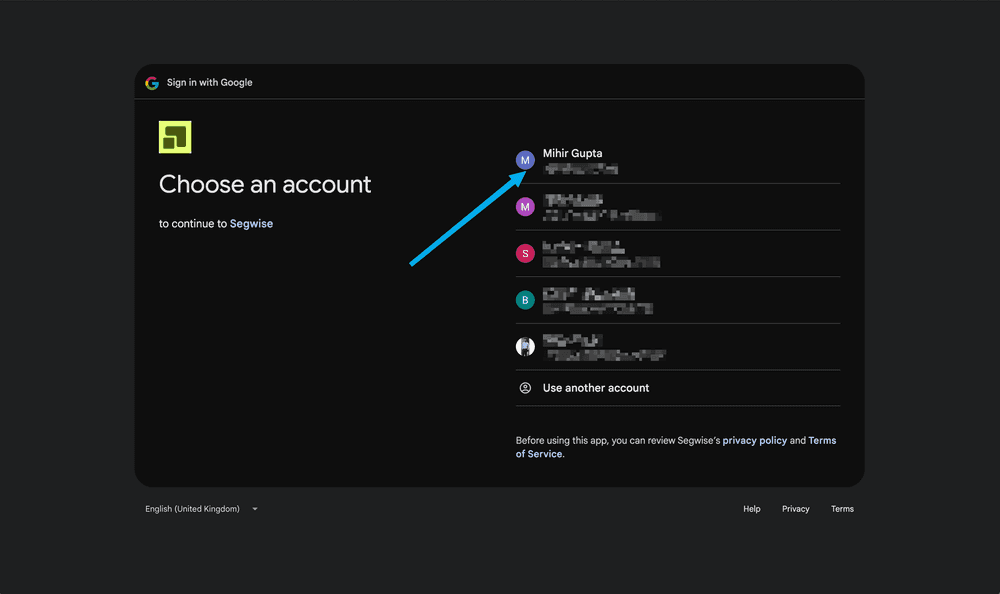The image size is (1000, 594).
Task: Click the Use another account person icon
Action: point(525,388)
